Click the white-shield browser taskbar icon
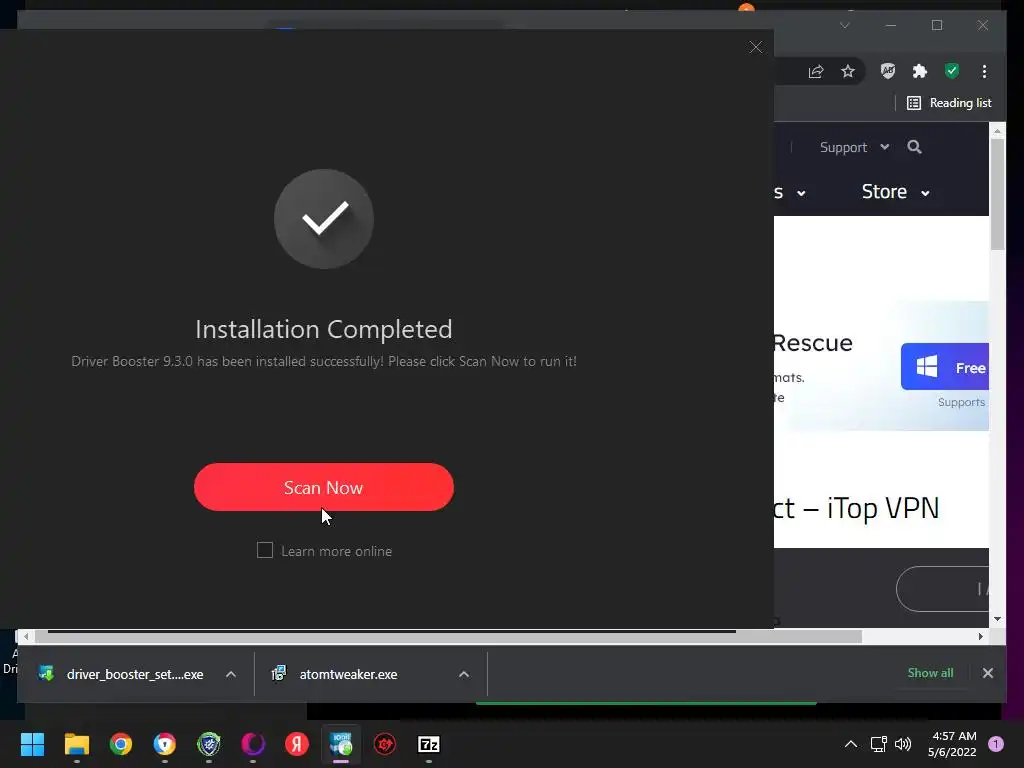1024x768 pixels. tap(165, 744)
